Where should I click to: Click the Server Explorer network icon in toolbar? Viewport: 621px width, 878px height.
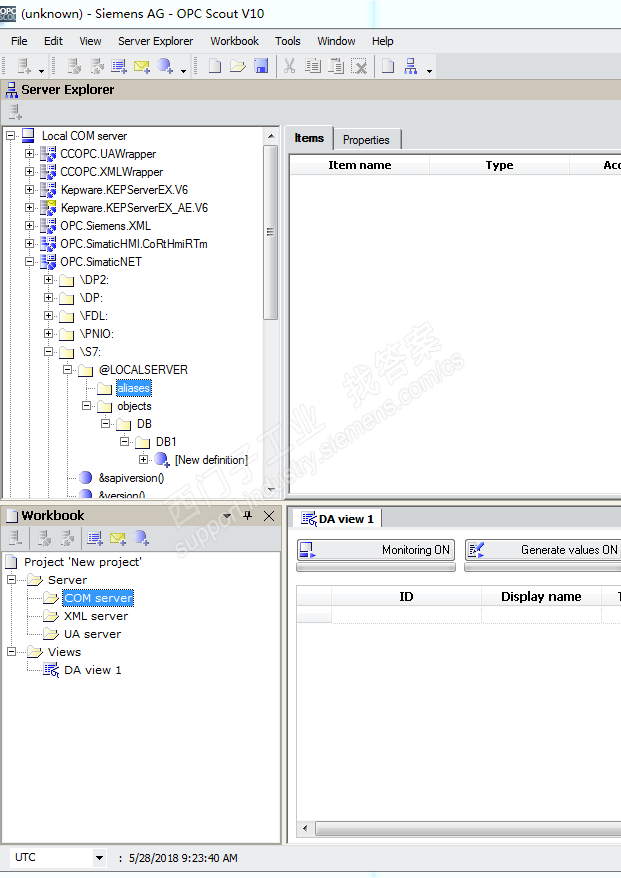[411, 66]
